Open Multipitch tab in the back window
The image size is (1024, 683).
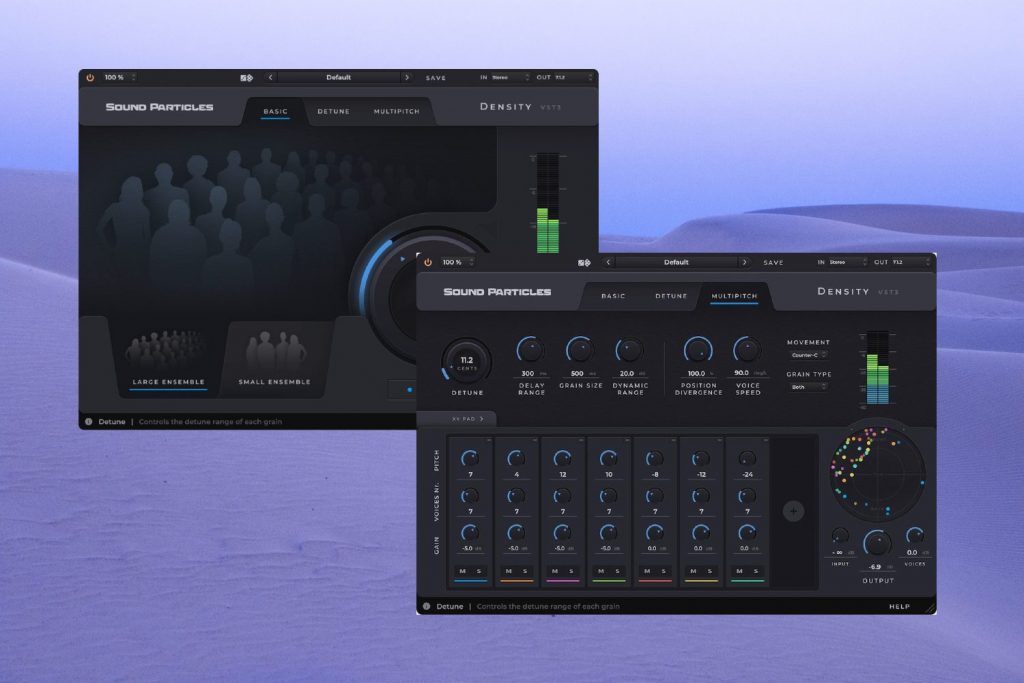tap(396, 112)
